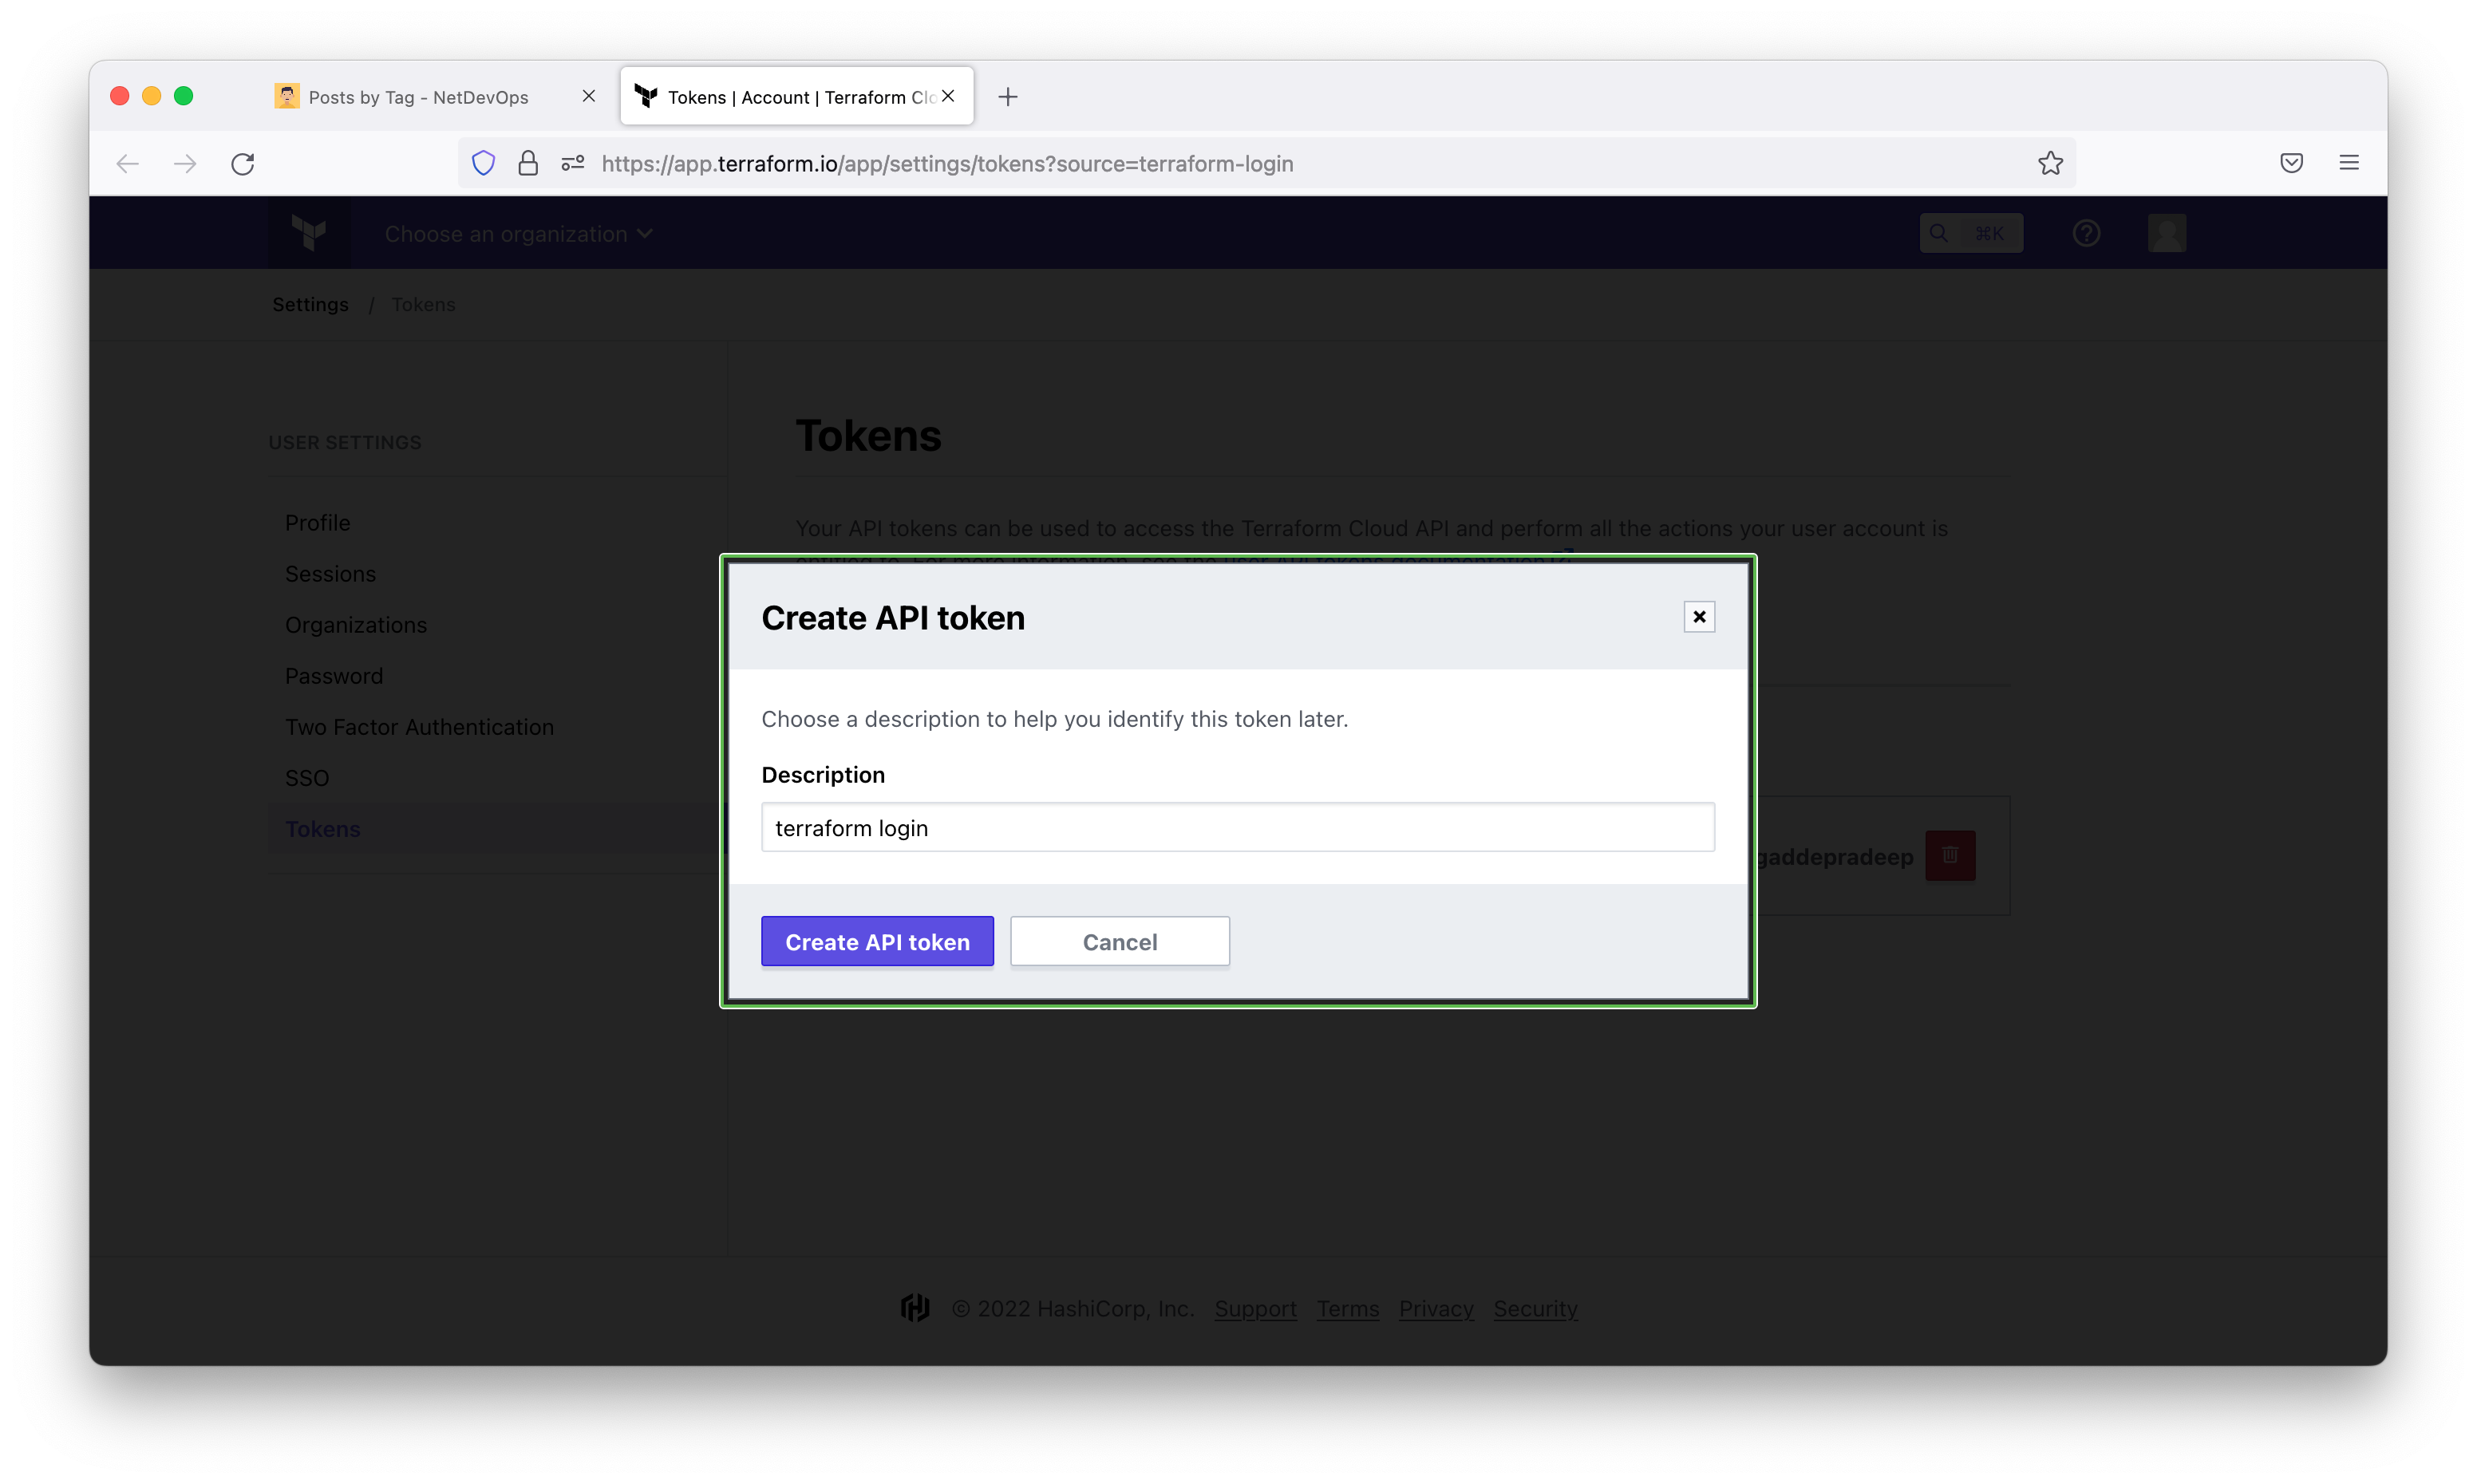Viewport: 2477px width, 1484px height.
Task: Open Password settings
Action: (x=334, y=676)
